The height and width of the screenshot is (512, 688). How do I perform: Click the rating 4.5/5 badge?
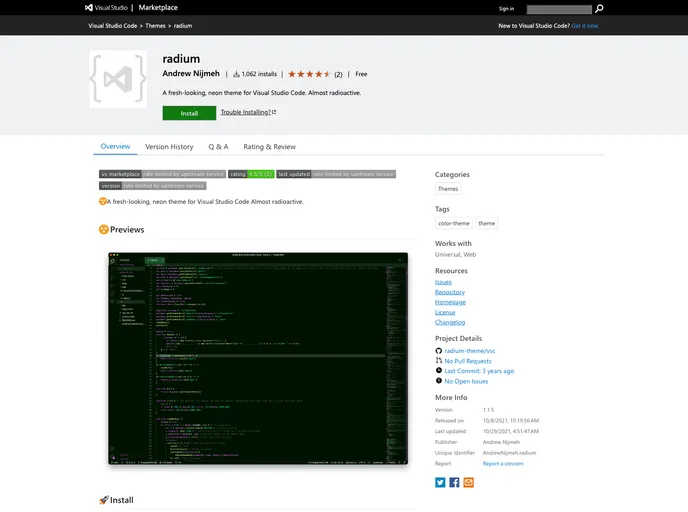click(251, 174)
